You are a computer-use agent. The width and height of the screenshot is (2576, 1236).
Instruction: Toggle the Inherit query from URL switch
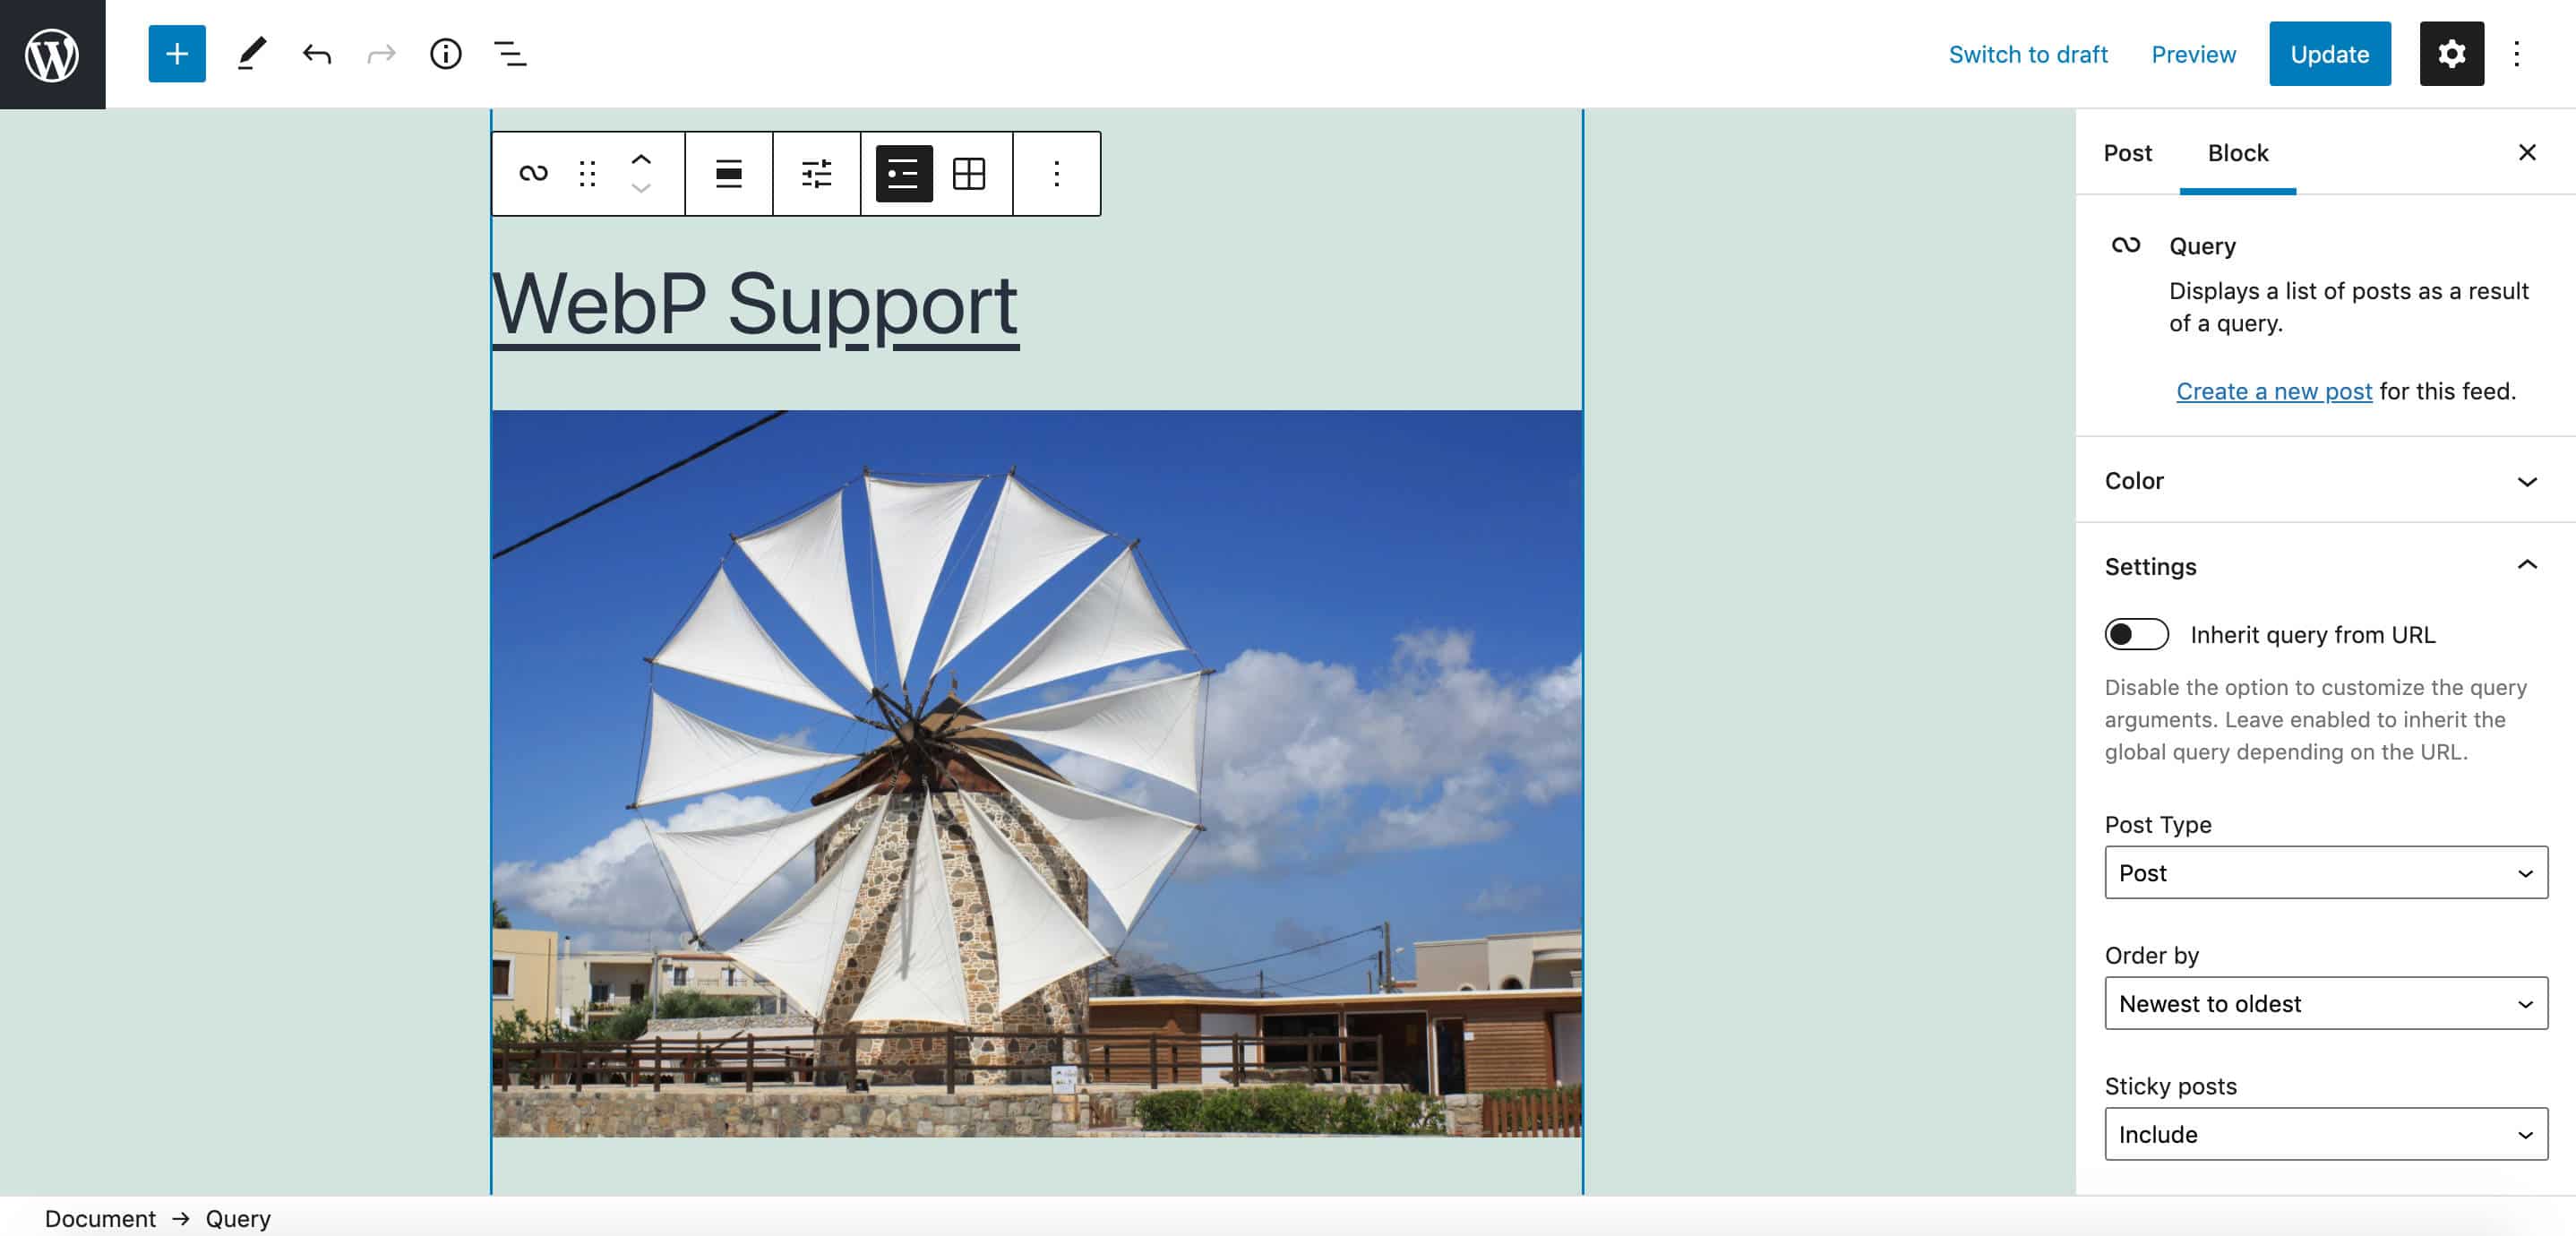point(2135,633)
